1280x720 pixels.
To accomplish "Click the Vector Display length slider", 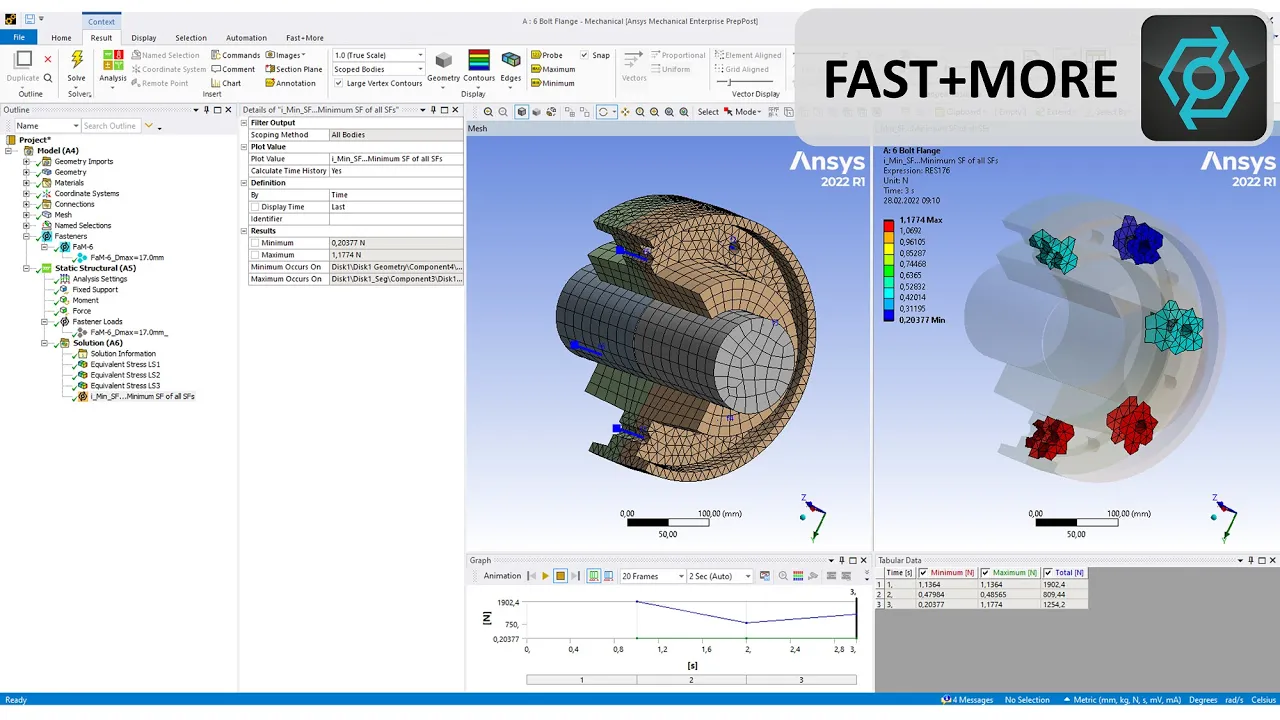I will tap(742, 82).
